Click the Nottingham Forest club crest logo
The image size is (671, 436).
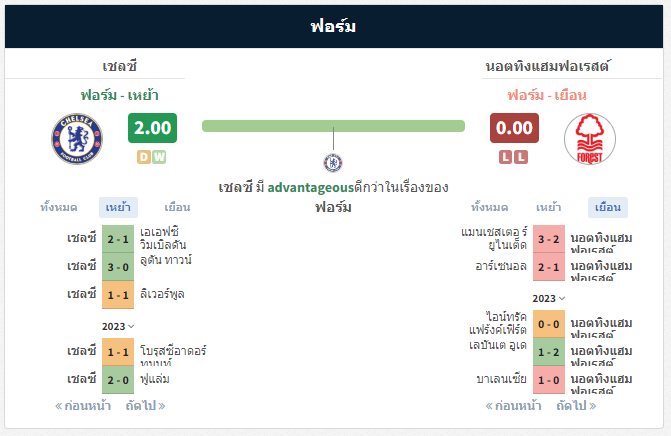[590, 139]
